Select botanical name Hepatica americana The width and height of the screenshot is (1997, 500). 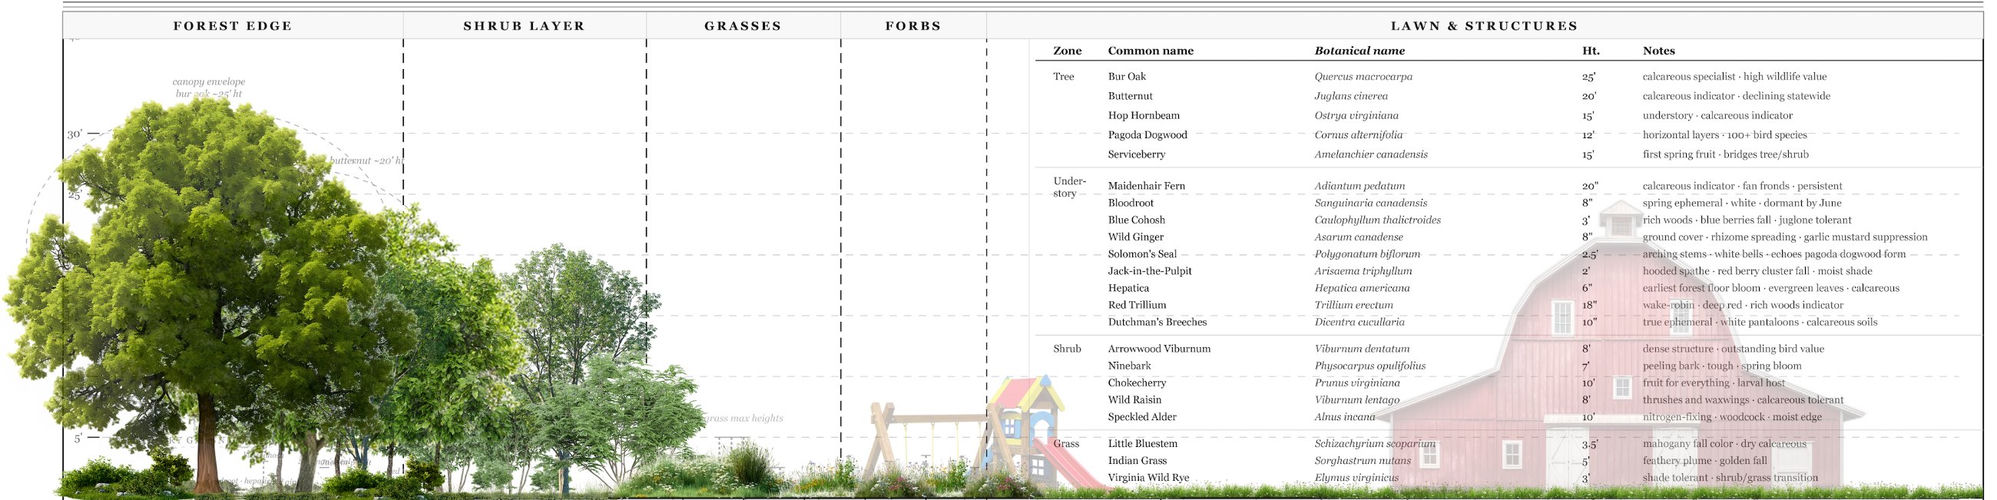(x=1361, y=288)
